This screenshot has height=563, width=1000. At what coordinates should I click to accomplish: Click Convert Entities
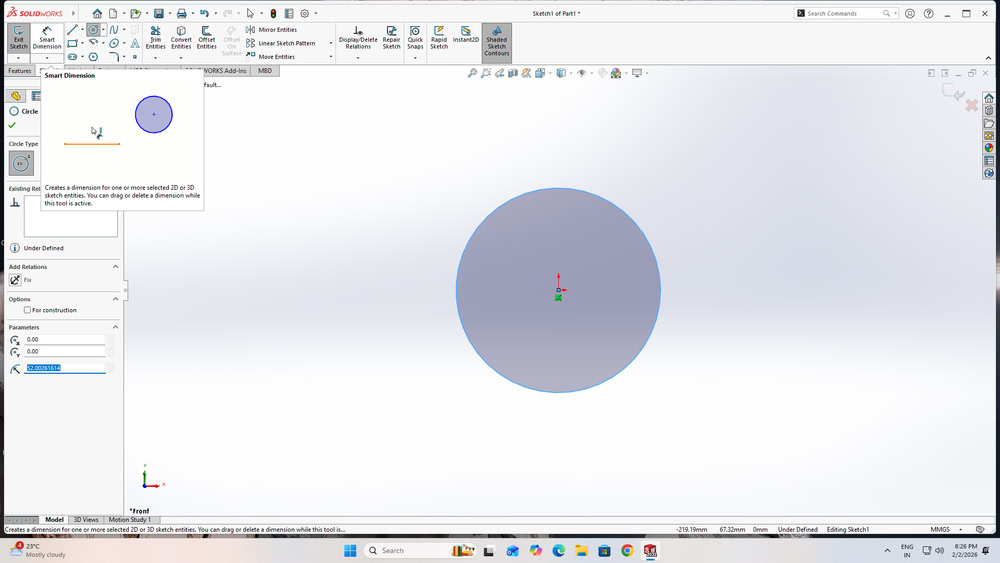(x=181, y=38)
